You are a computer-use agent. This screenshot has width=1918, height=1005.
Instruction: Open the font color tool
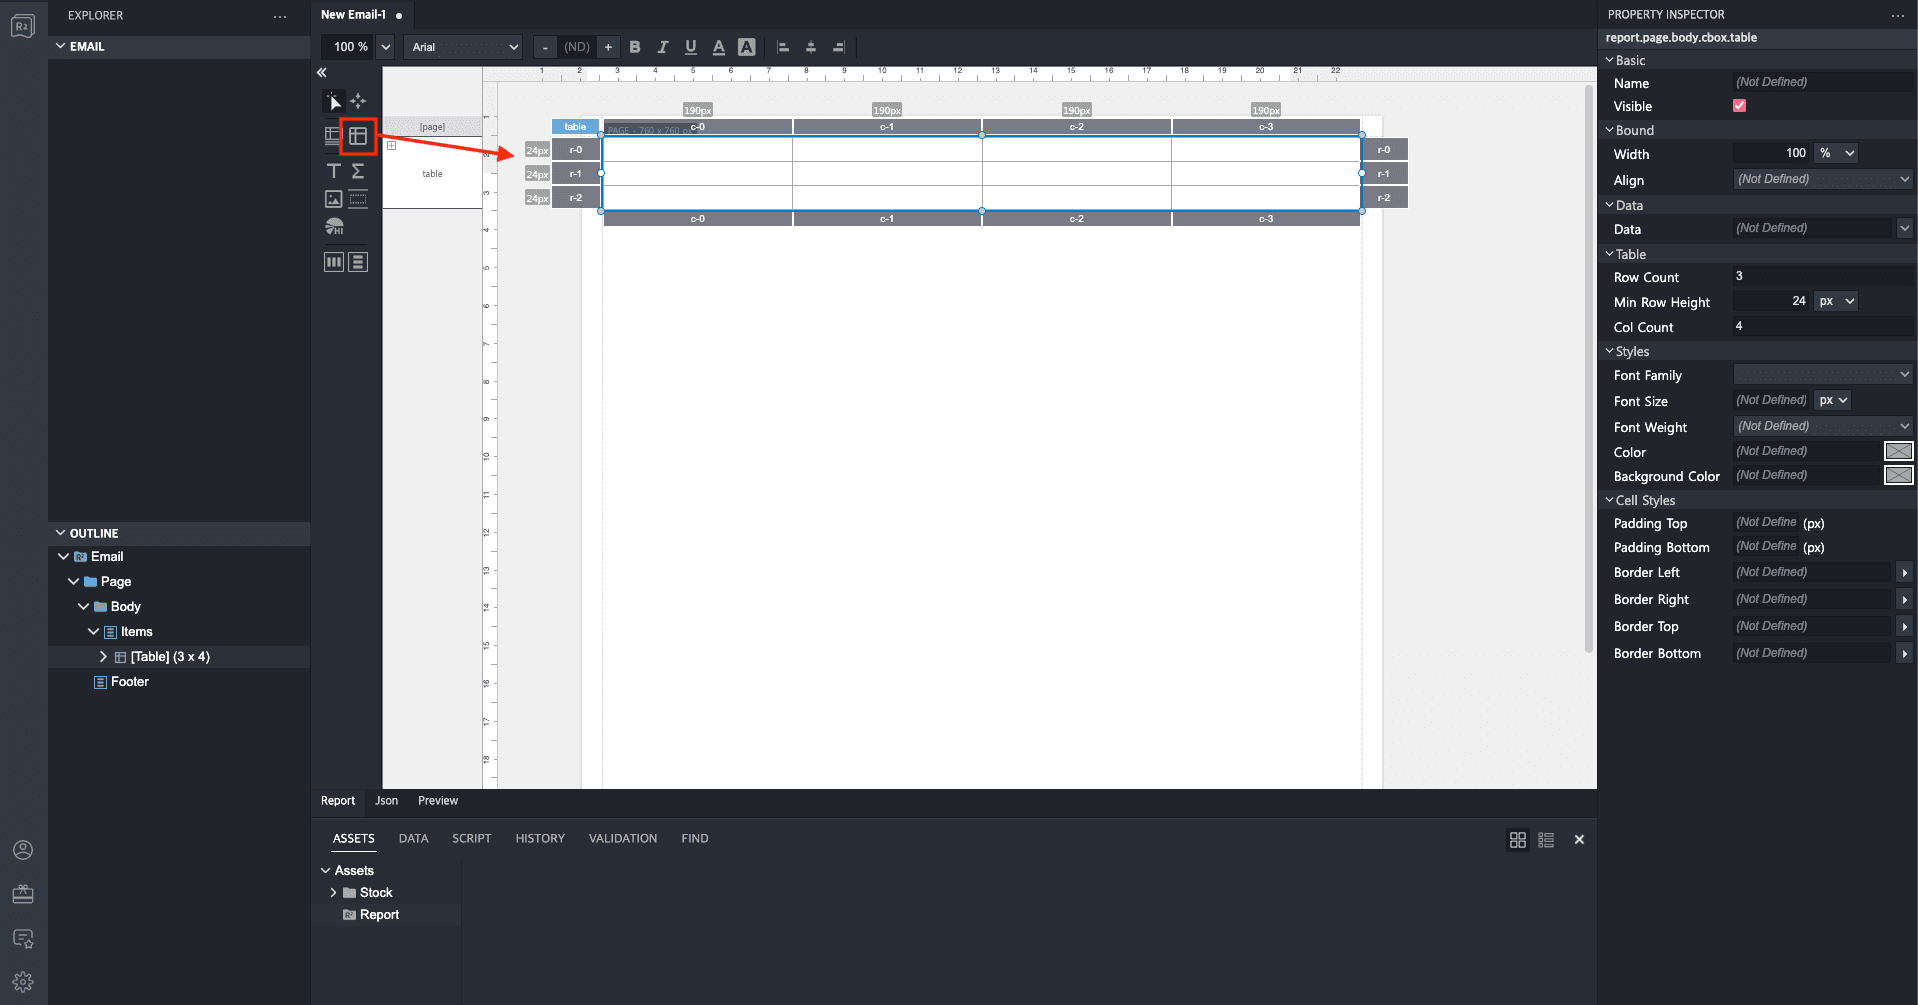[x=718, y=47]
